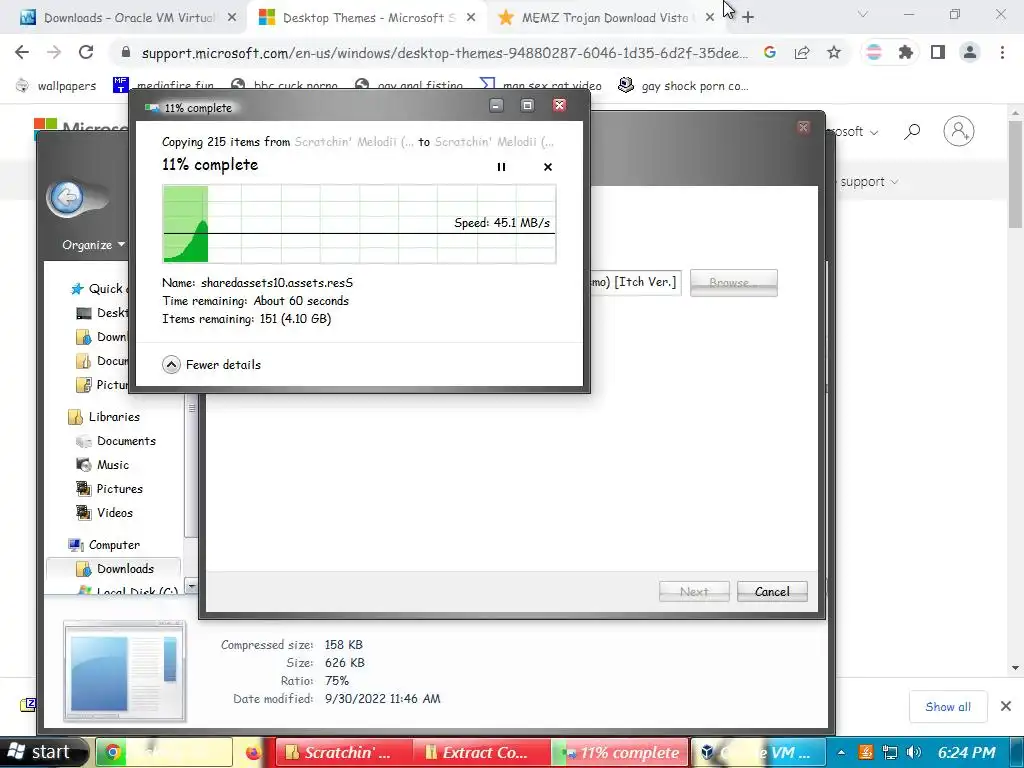Close the downloads bar
The height and width of the screenshot is (768, 1024).
point(1006,706)
